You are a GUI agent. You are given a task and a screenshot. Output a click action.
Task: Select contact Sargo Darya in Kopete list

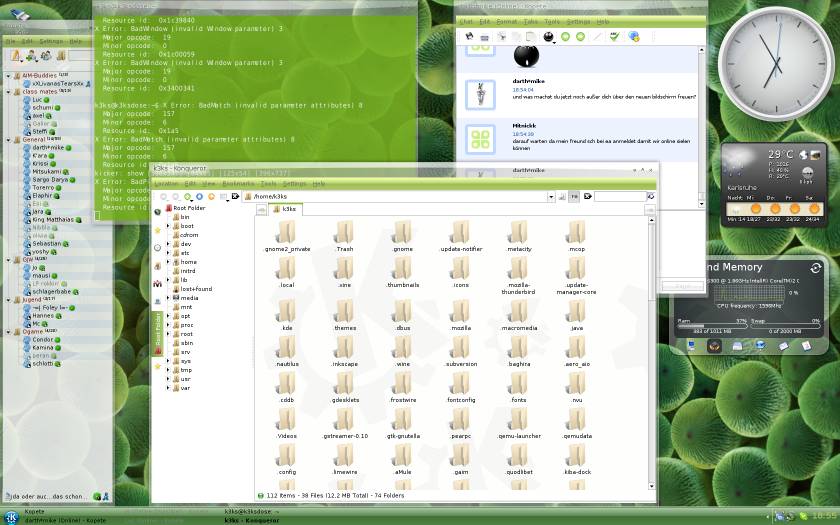50,180
